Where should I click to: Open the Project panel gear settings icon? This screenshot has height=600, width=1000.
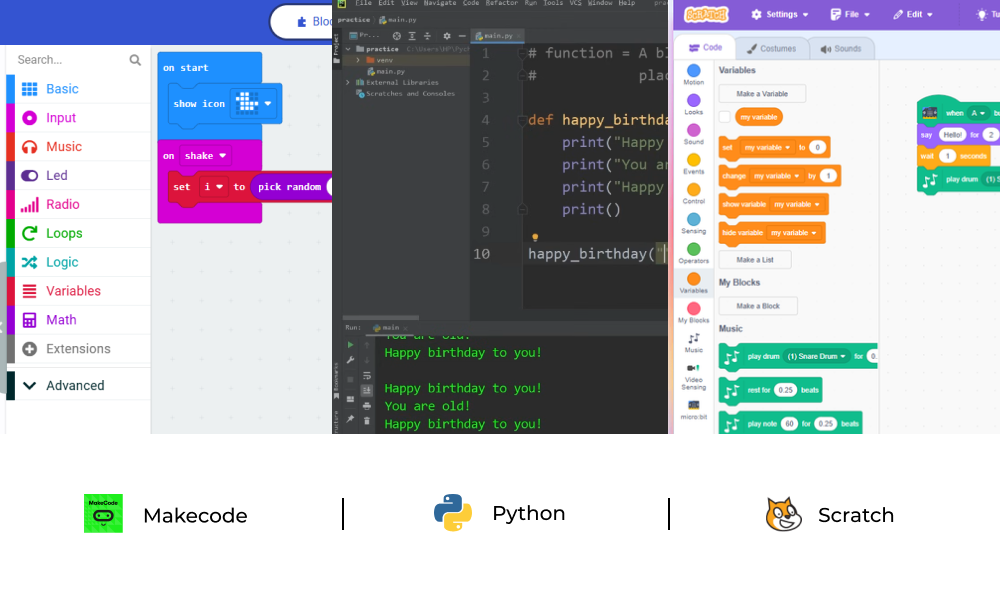pyautogui.click(x=447, y=36)
